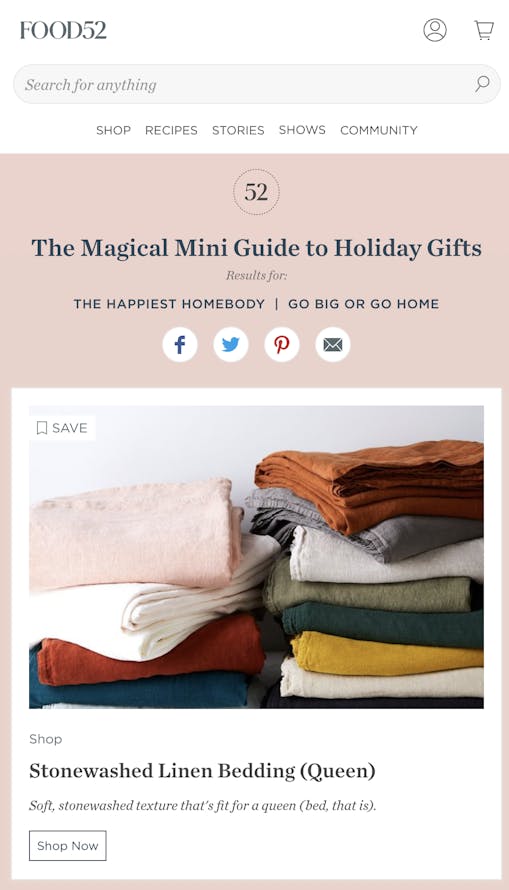The image size is (509, 890).
Task: Click the Shop Now button
Action: 68,846
